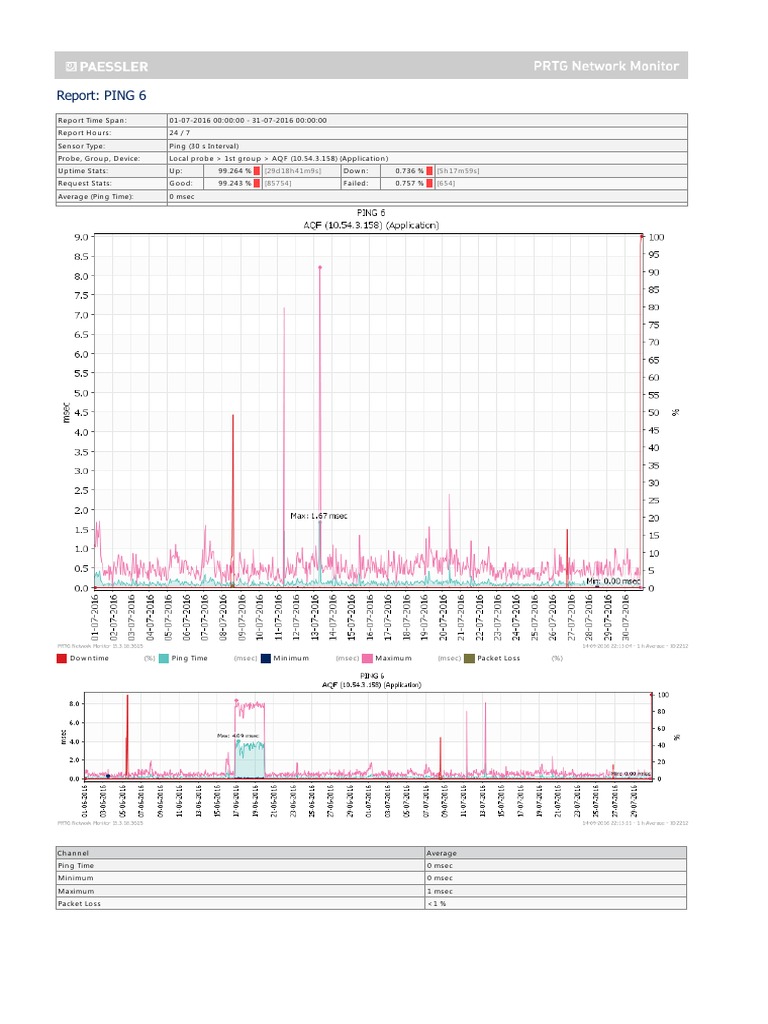This screenshot has height=1024, width=768.
Task: Click the dark blue Minimum legend swatch
Action: tap(264, 658)
